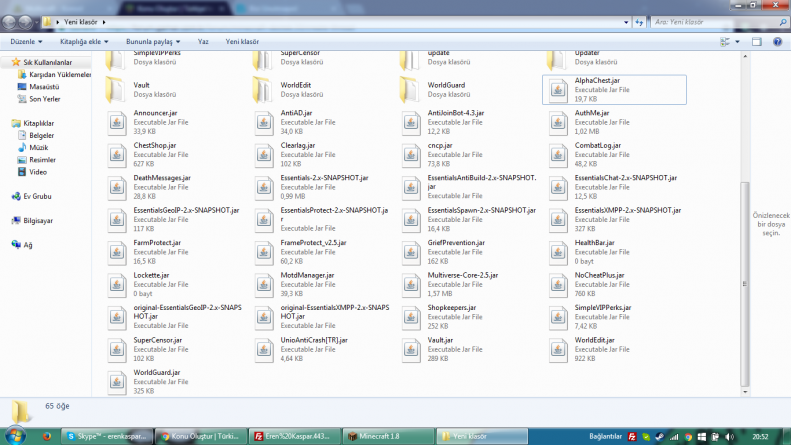Select UnioAntiCrash[TR].jar file name
This screenshot has width=791, height=445.
point(314,340)
